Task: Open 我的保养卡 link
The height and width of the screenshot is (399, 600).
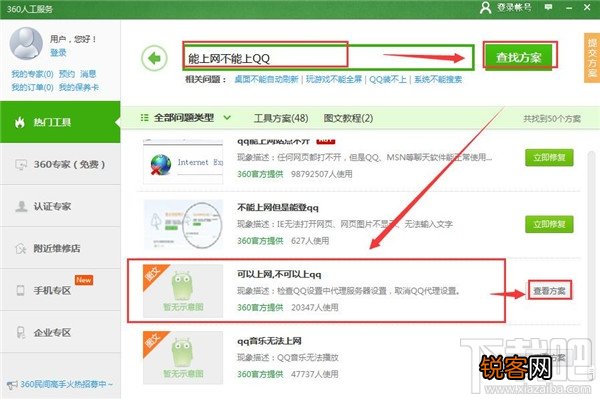Action: (79, 87)
